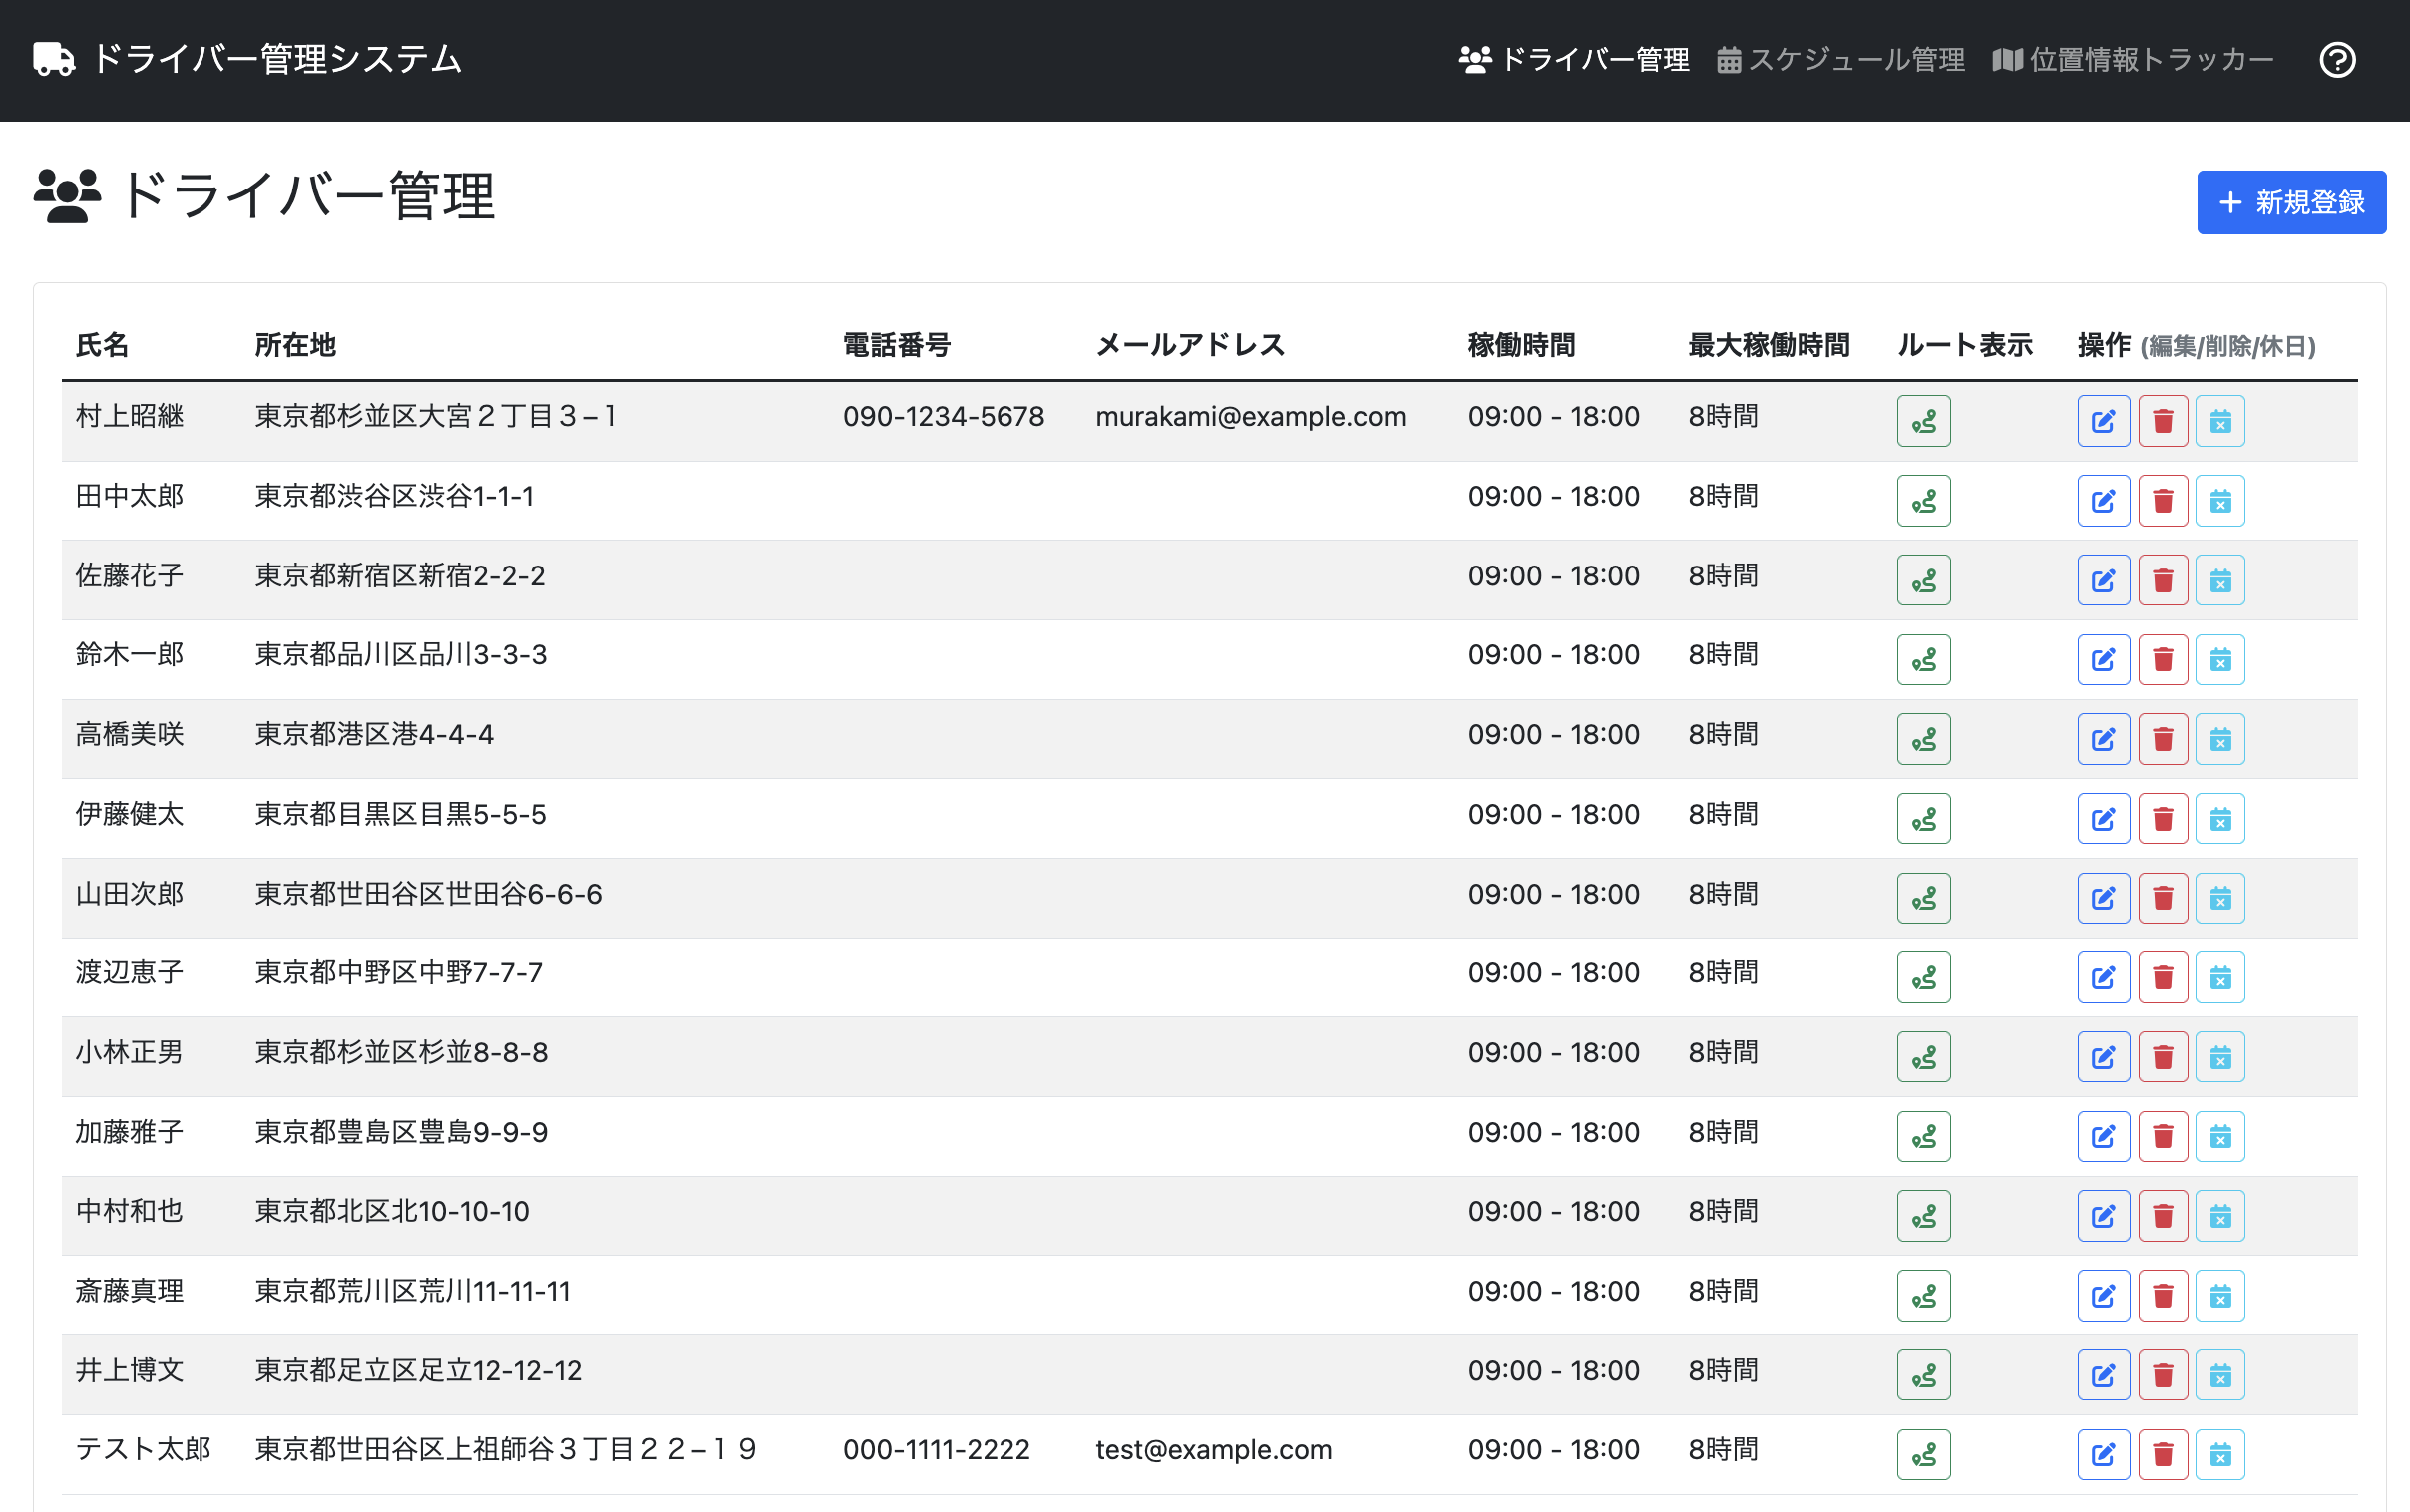Show route for 小林正男
The width and height of the screenshot is (2410, 1512).
coord(1923,1057)
